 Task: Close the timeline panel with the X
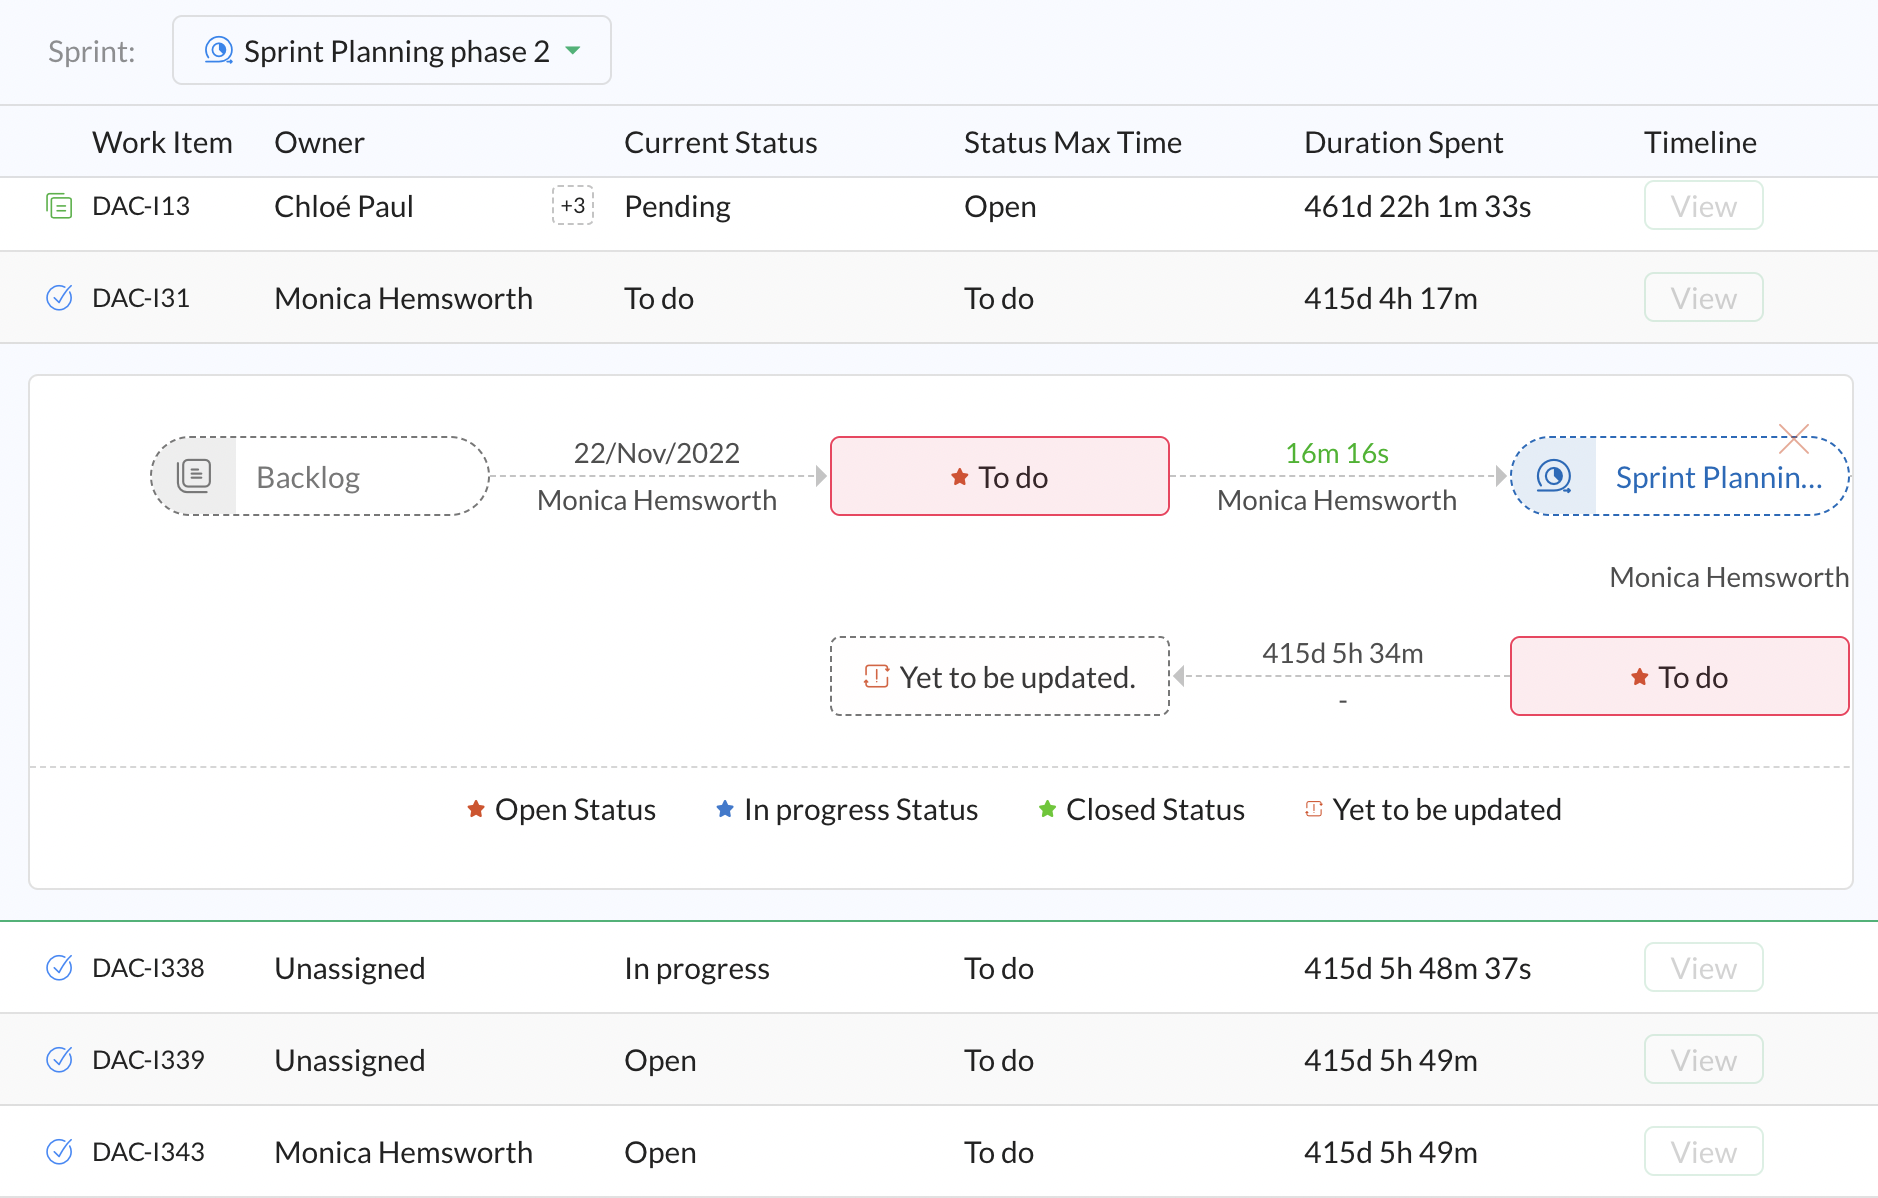pos(1794,438)
